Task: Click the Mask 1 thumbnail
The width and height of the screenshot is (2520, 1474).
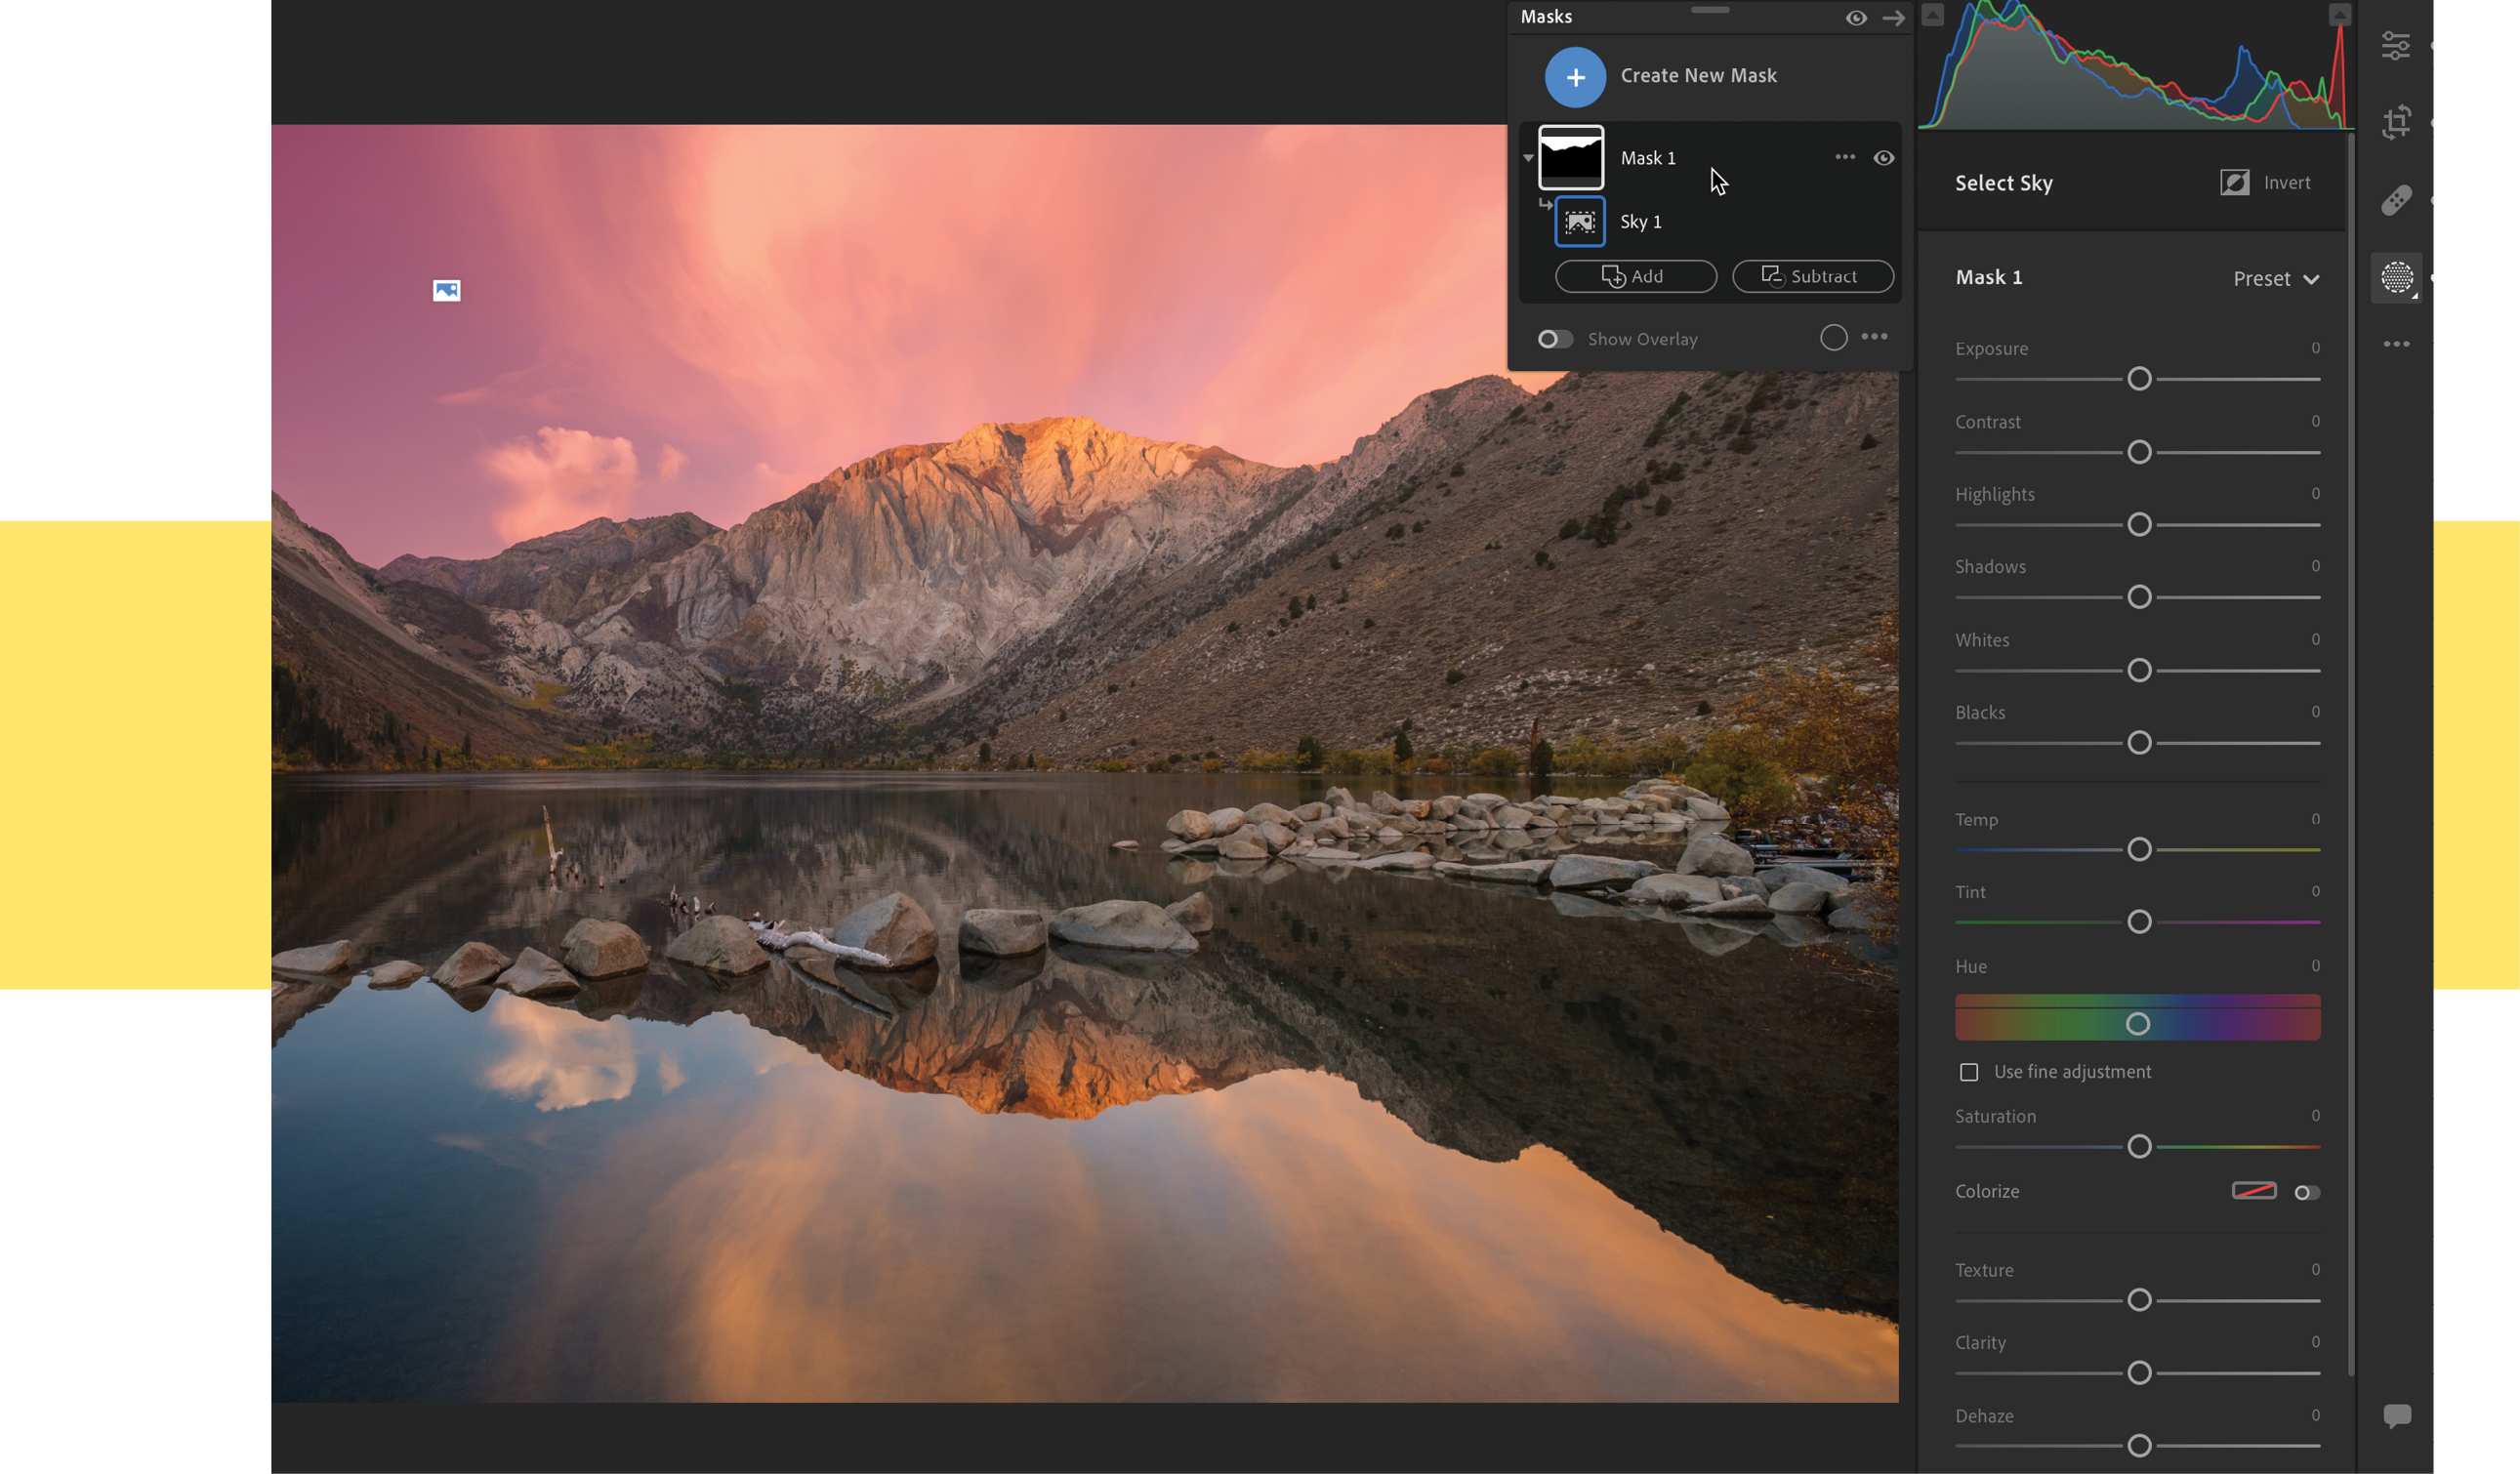Action: [1571, 158]
